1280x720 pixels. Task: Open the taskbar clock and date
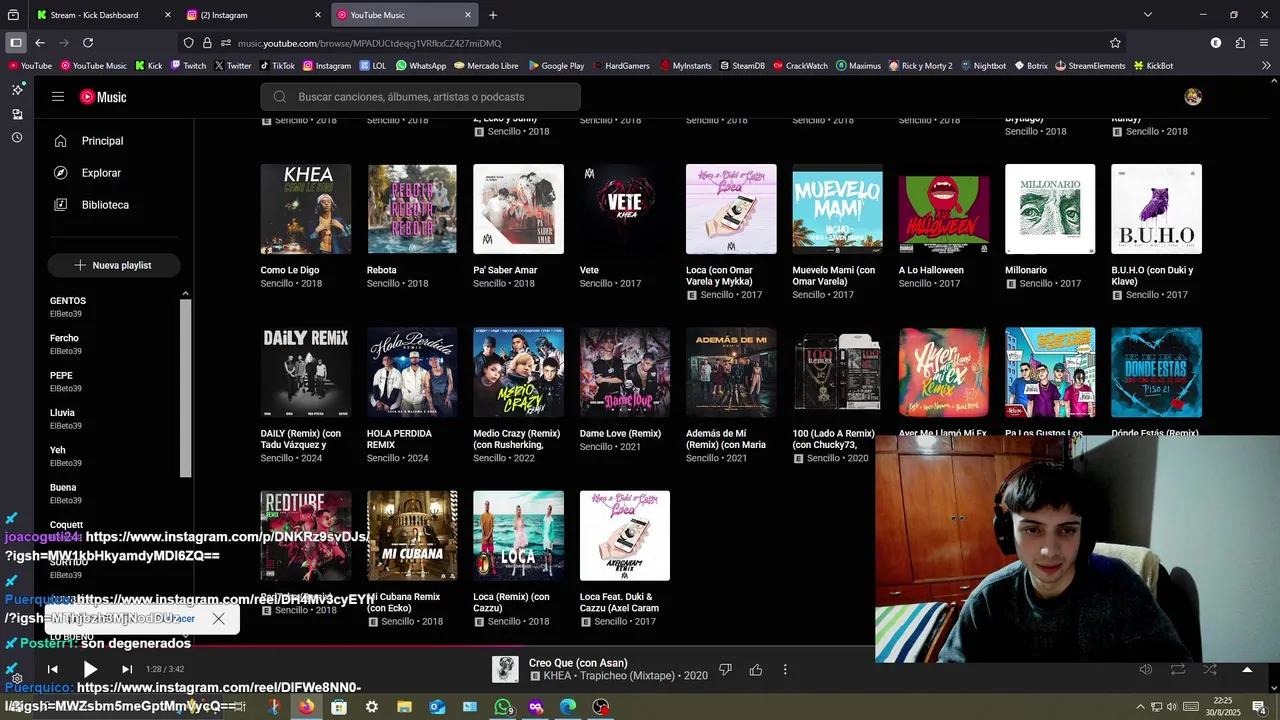pyautogui.click(x=1222, y=706)
